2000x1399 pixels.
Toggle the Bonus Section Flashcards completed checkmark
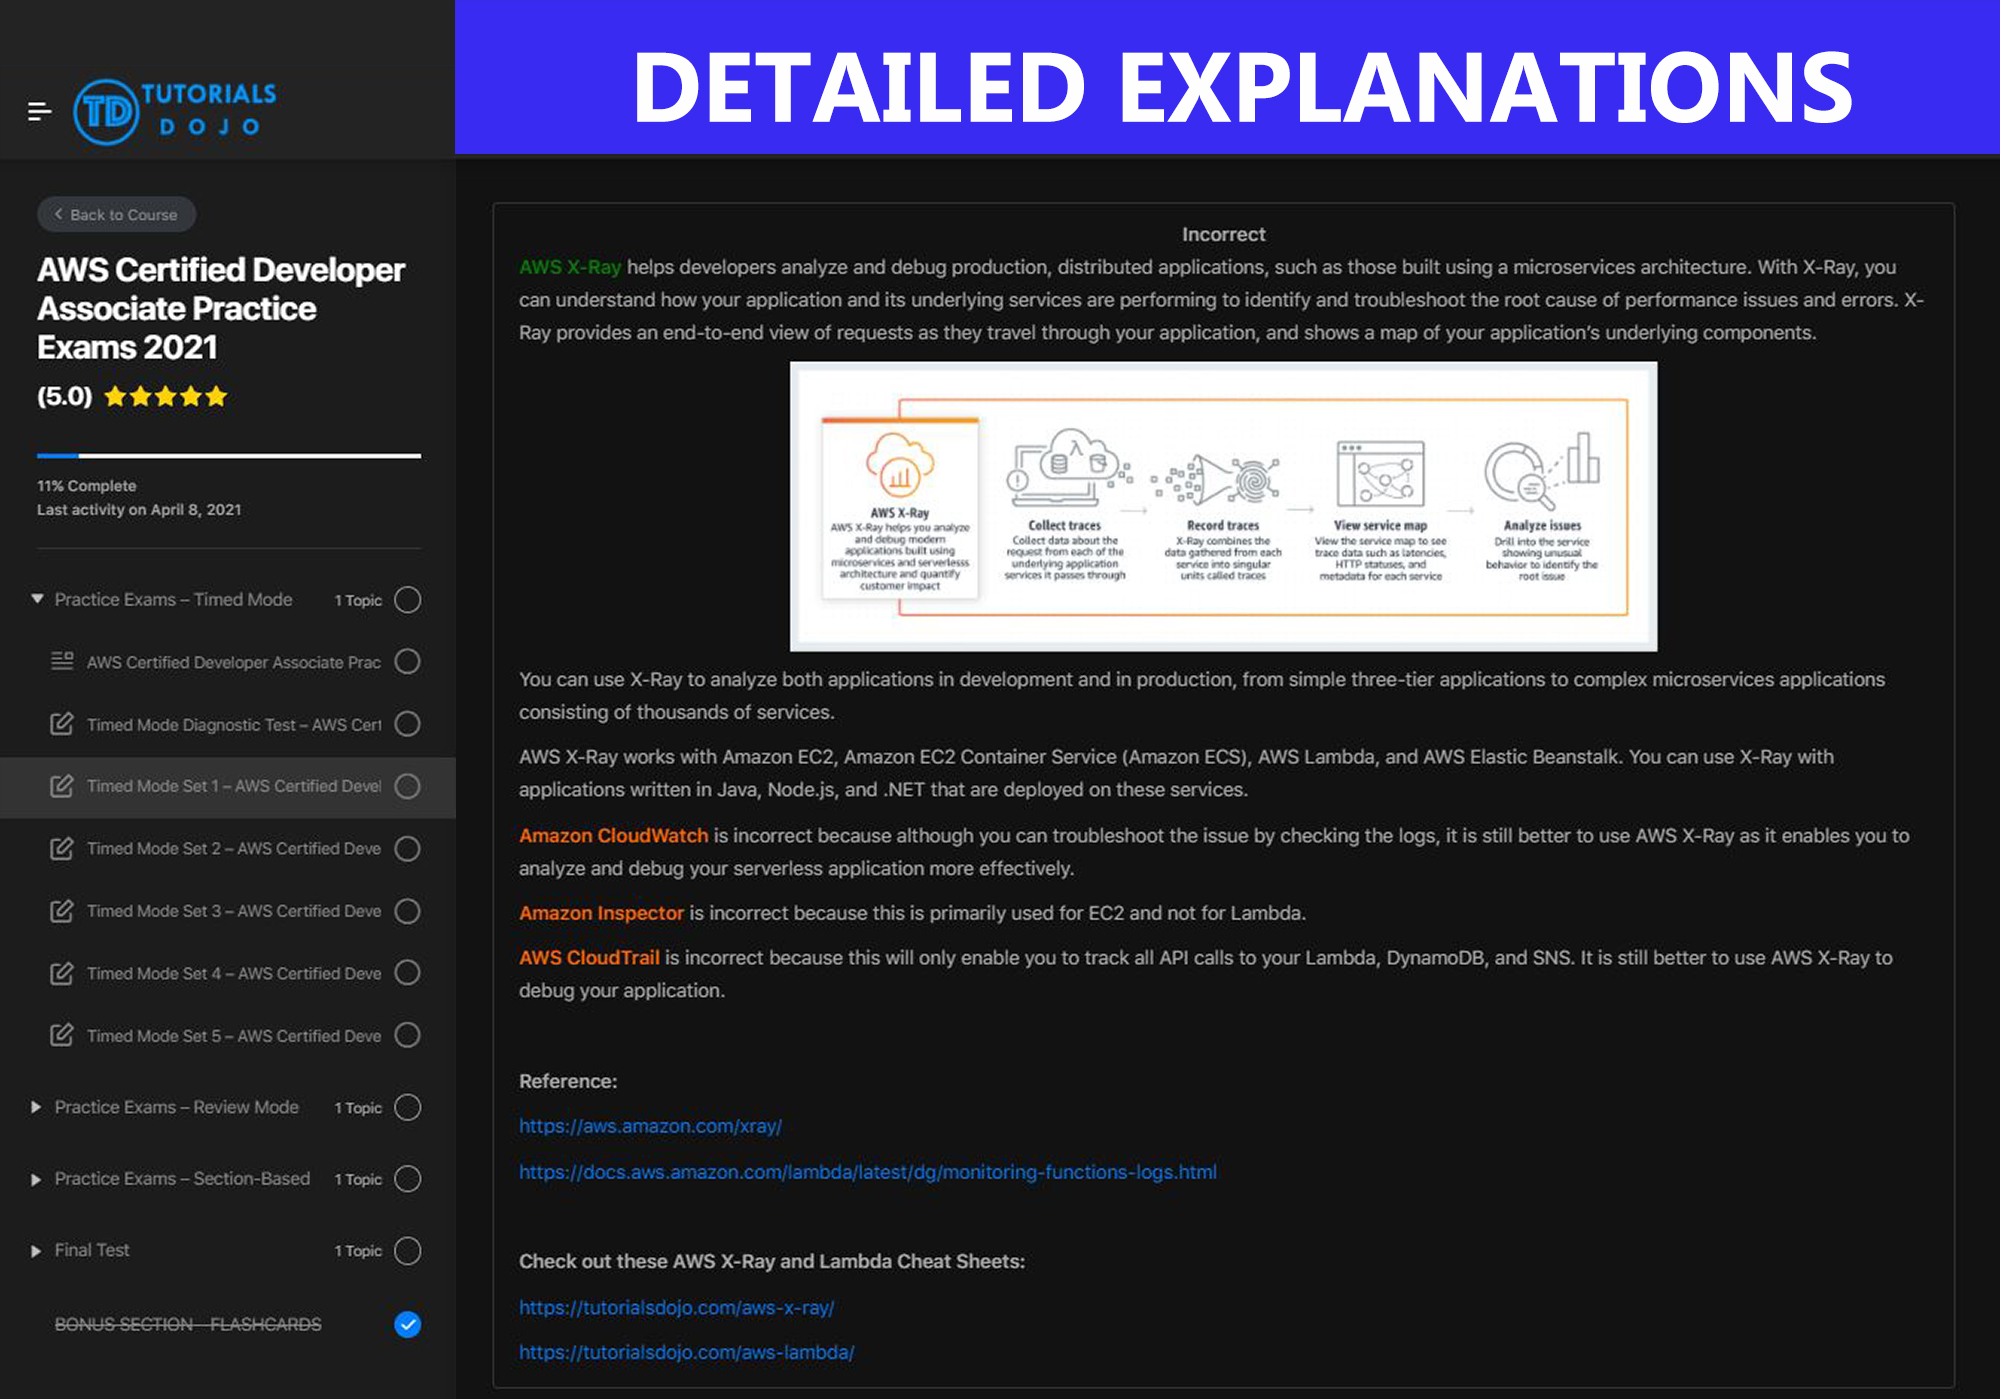coord(407,1324)
